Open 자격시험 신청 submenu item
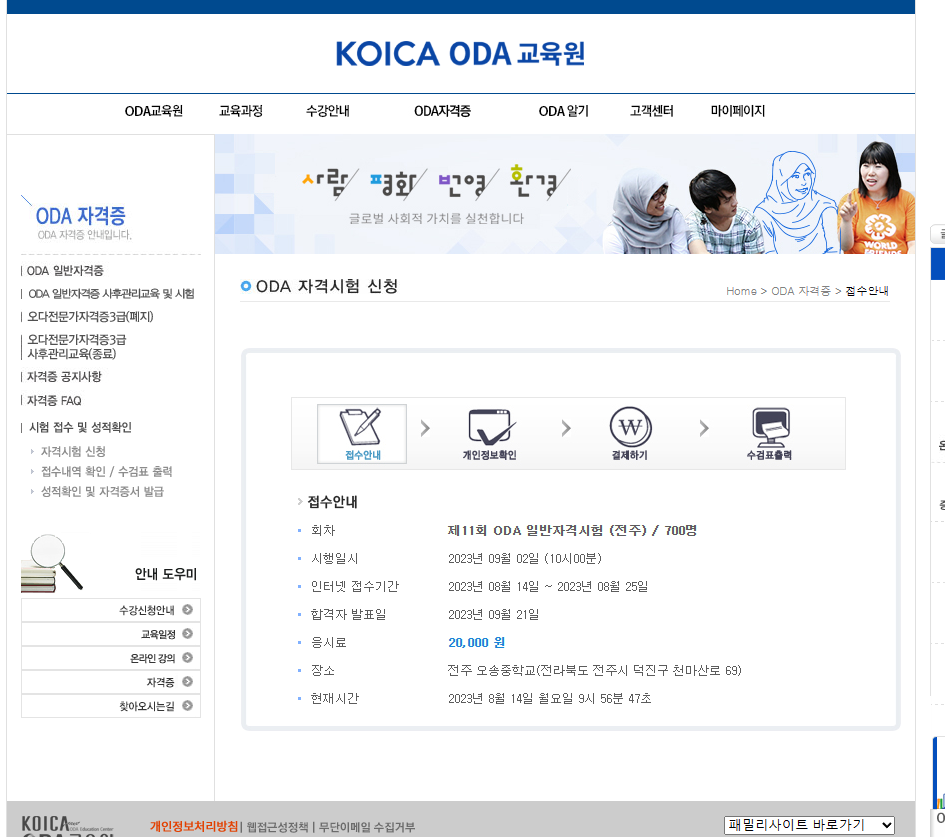 pyautogui.click(x=73, y=451)
